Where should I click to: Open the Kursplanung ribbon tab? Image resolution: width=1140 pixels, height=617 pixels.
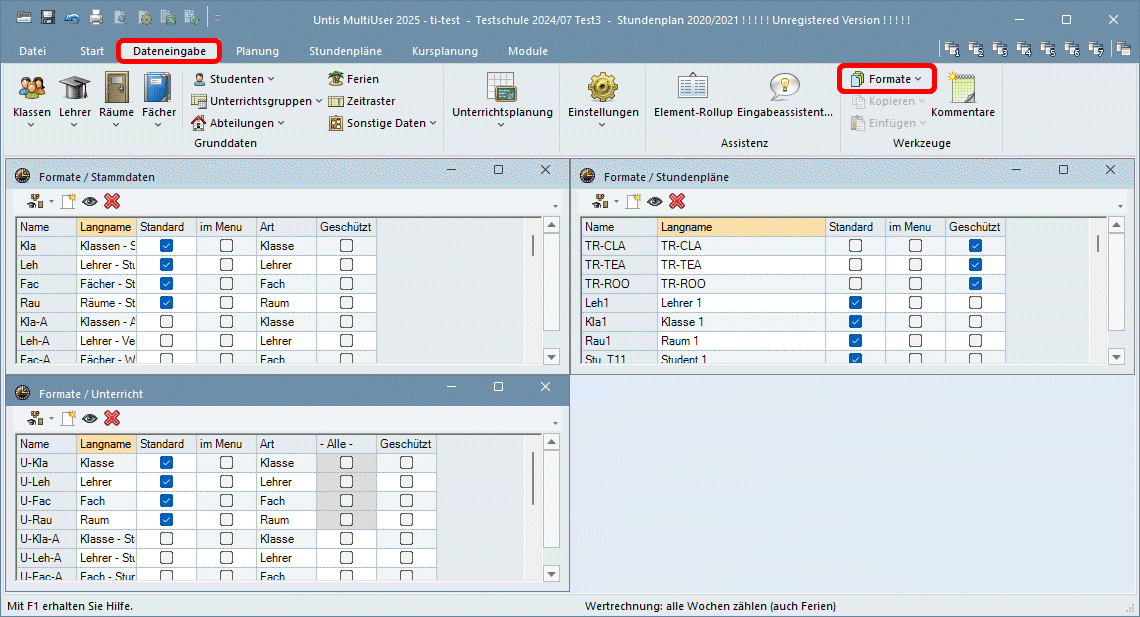[x=444, y=51]
